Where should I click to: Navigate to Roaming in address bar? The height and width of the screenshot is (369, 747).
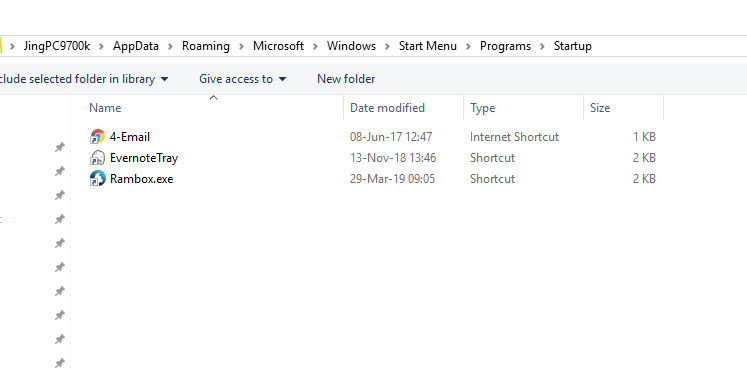pyautogui.click(x=206, y=46)
